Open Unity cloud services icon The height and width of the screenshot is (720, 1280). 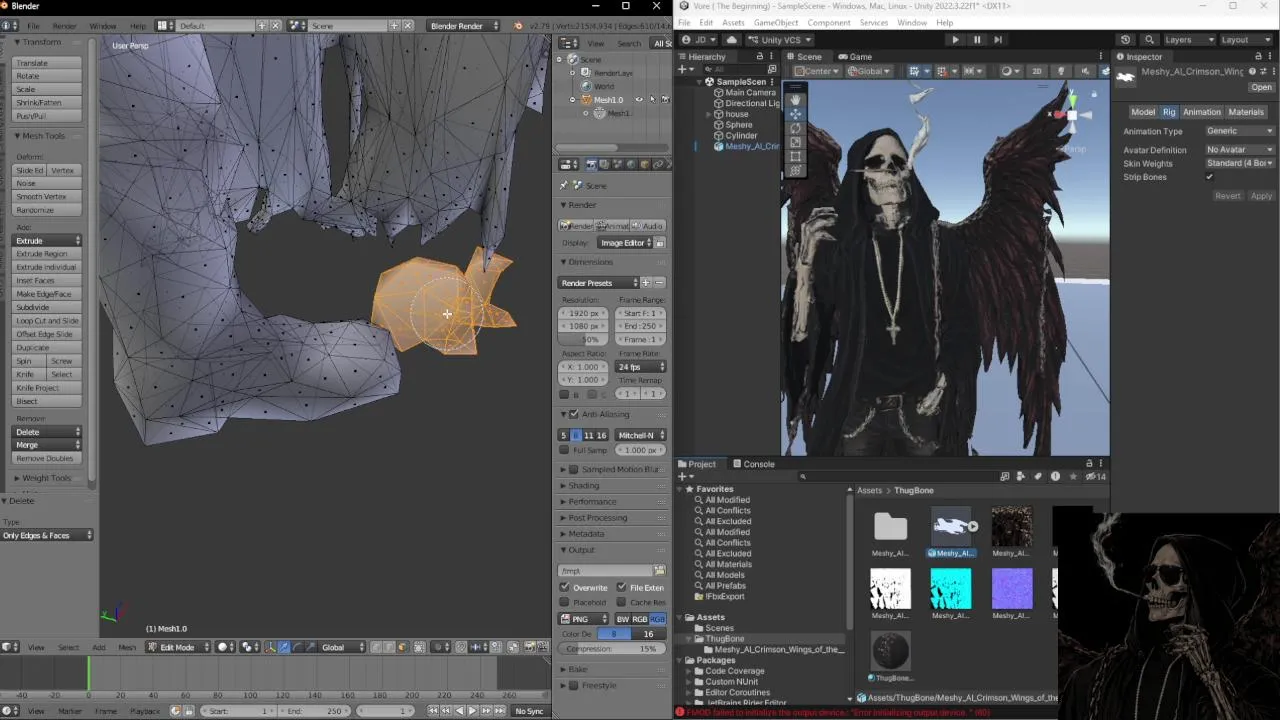732,40
